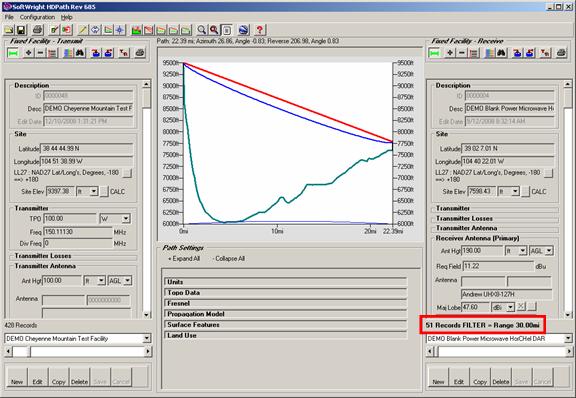This screenshot has height=398, width=576.
Task: Click the Transmit record horizontal slider
Action: coord(78,352)
